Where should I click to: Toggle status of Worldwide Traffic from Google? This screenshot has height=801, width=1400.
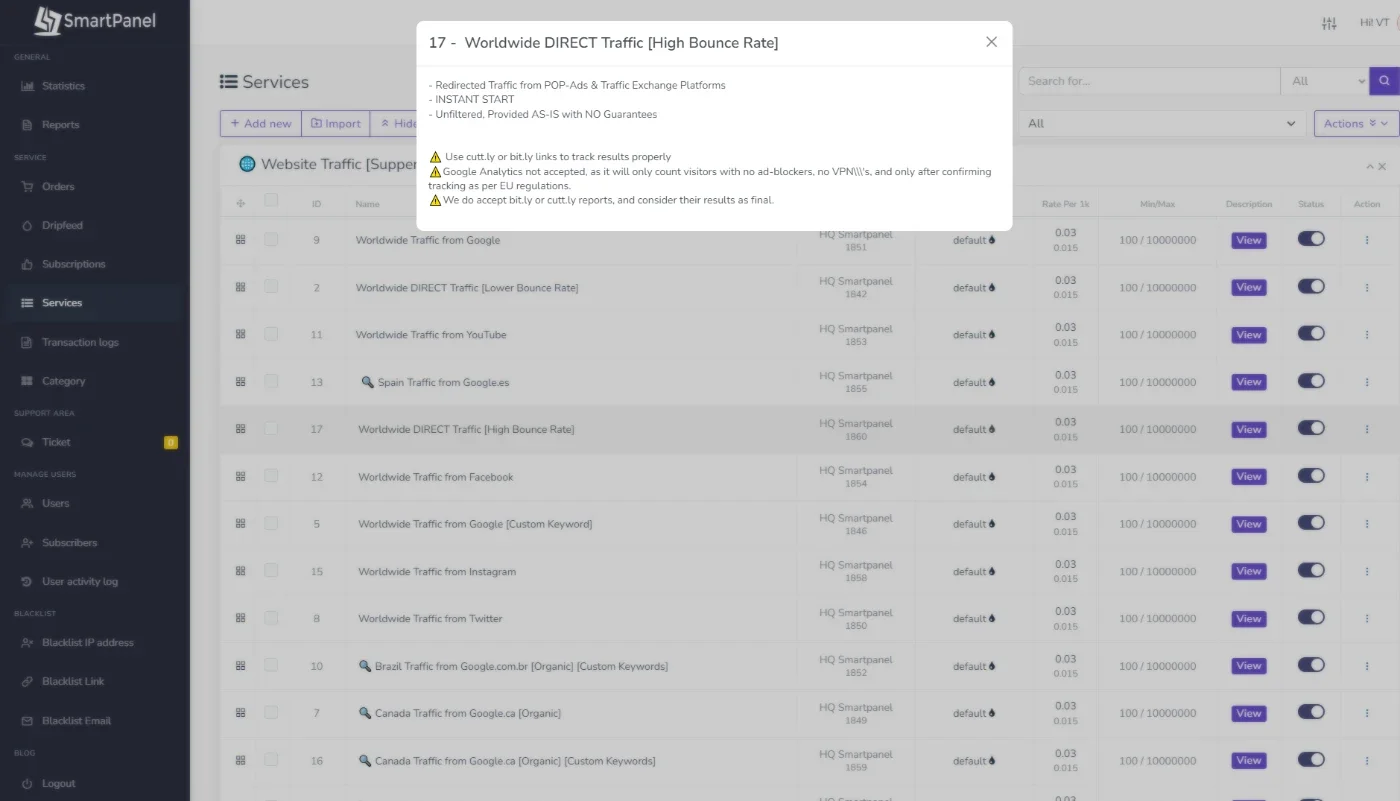1311,239
